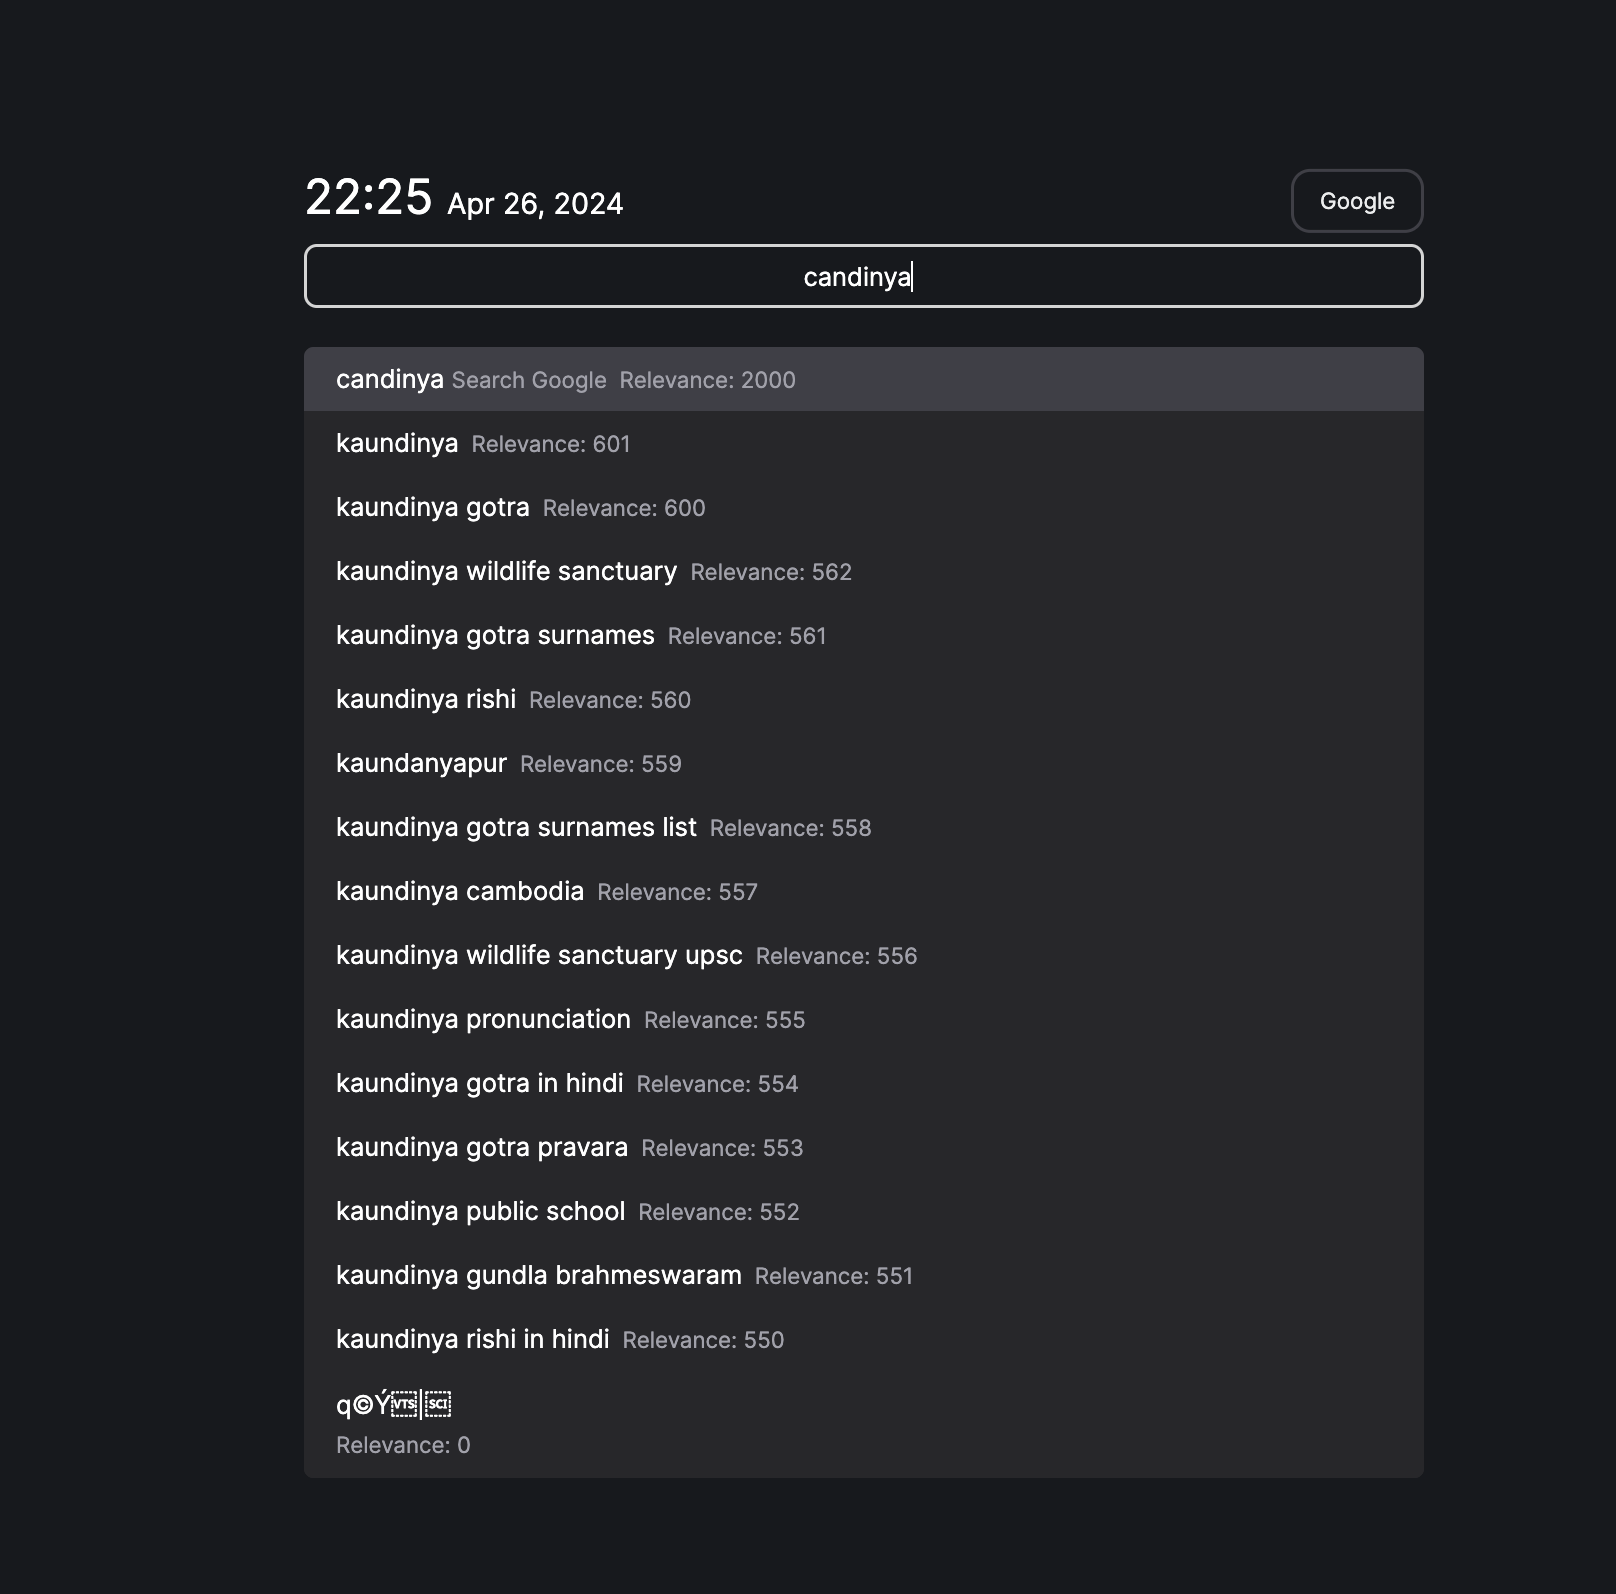The height and width of the screenshot is (1594, 1616).
Task: Click the 22:25 clock display
Action: (368, 198)
